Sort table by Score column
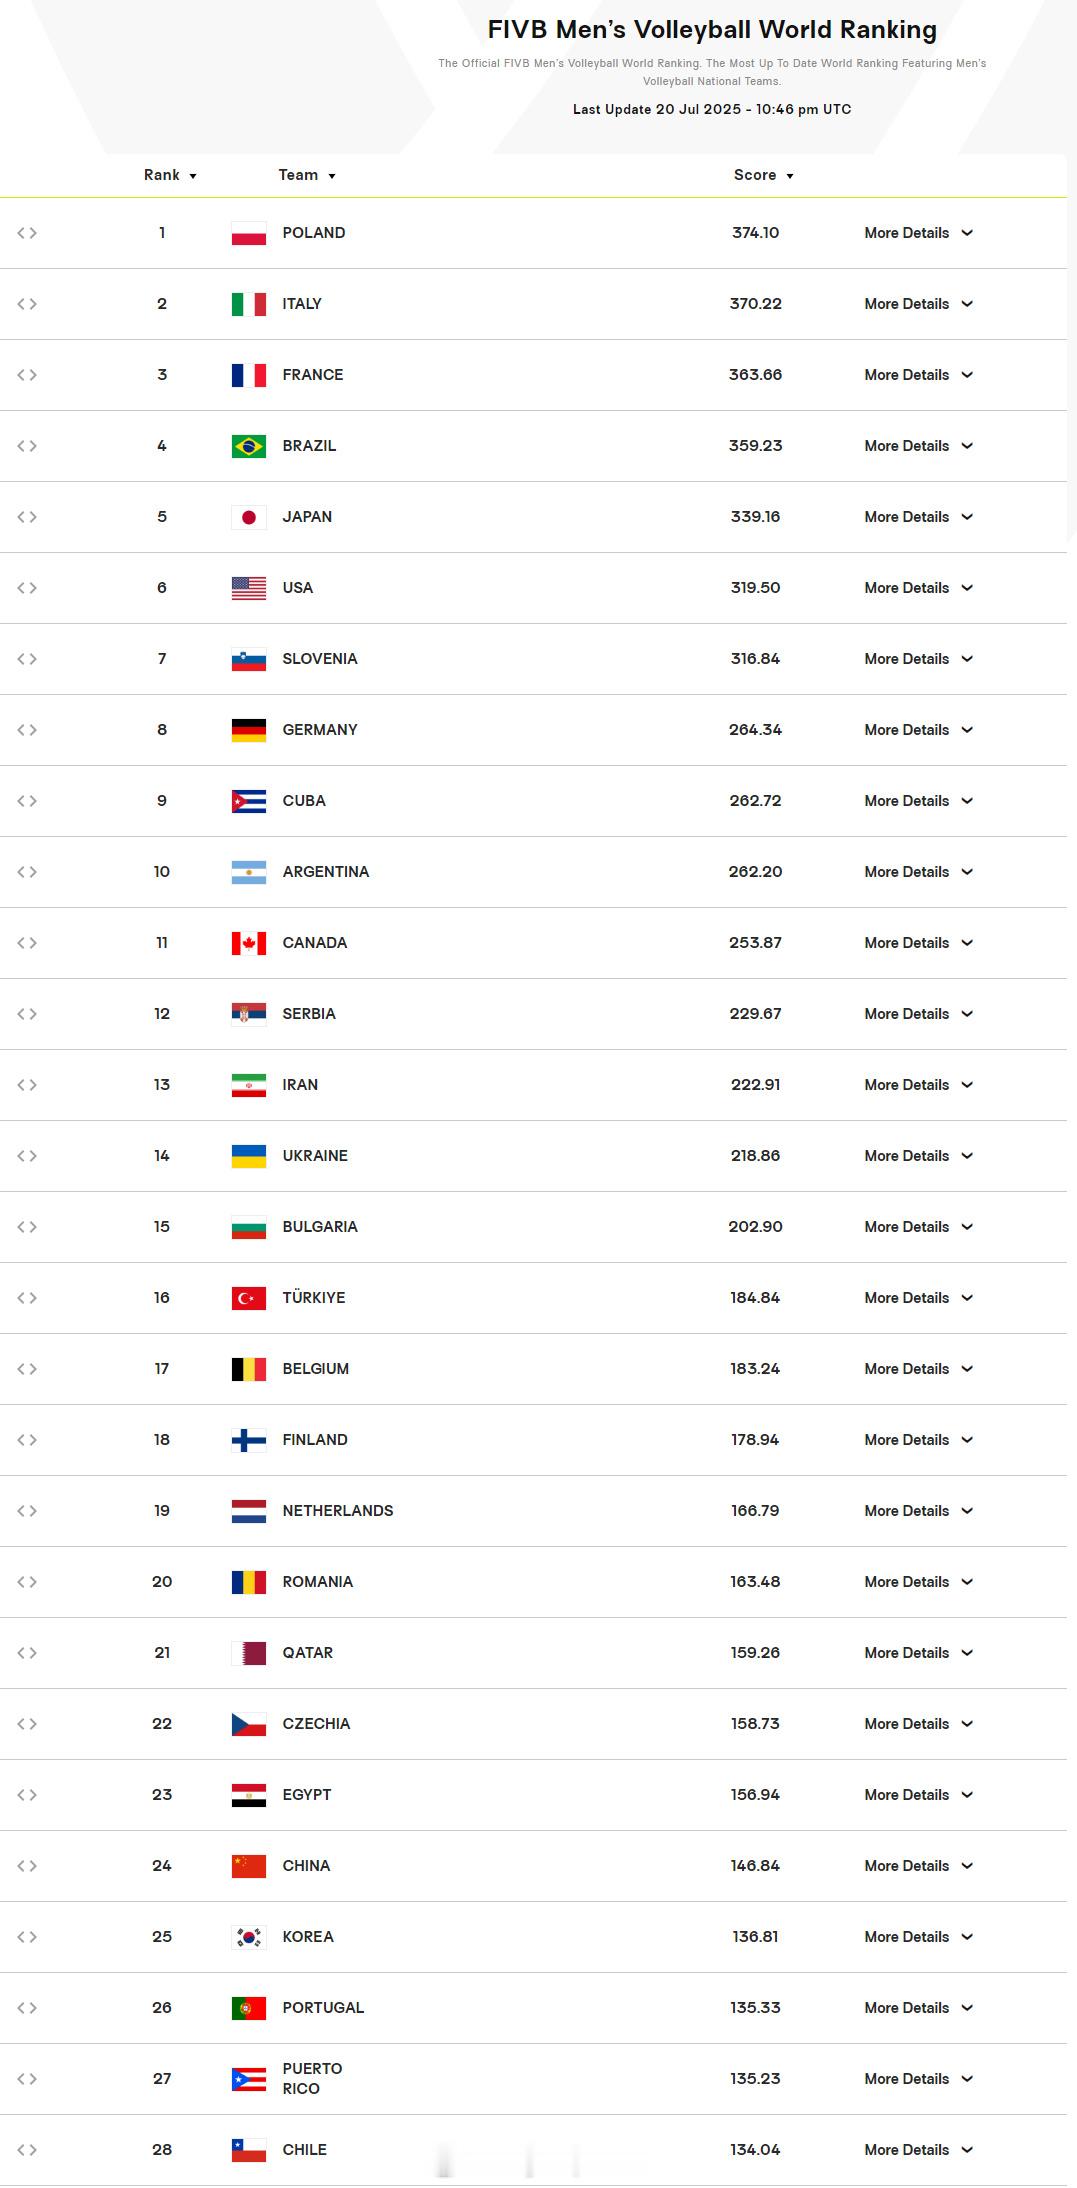Screen dimensions: 1077x2188 pyautogui.click(x=763, y=175)
